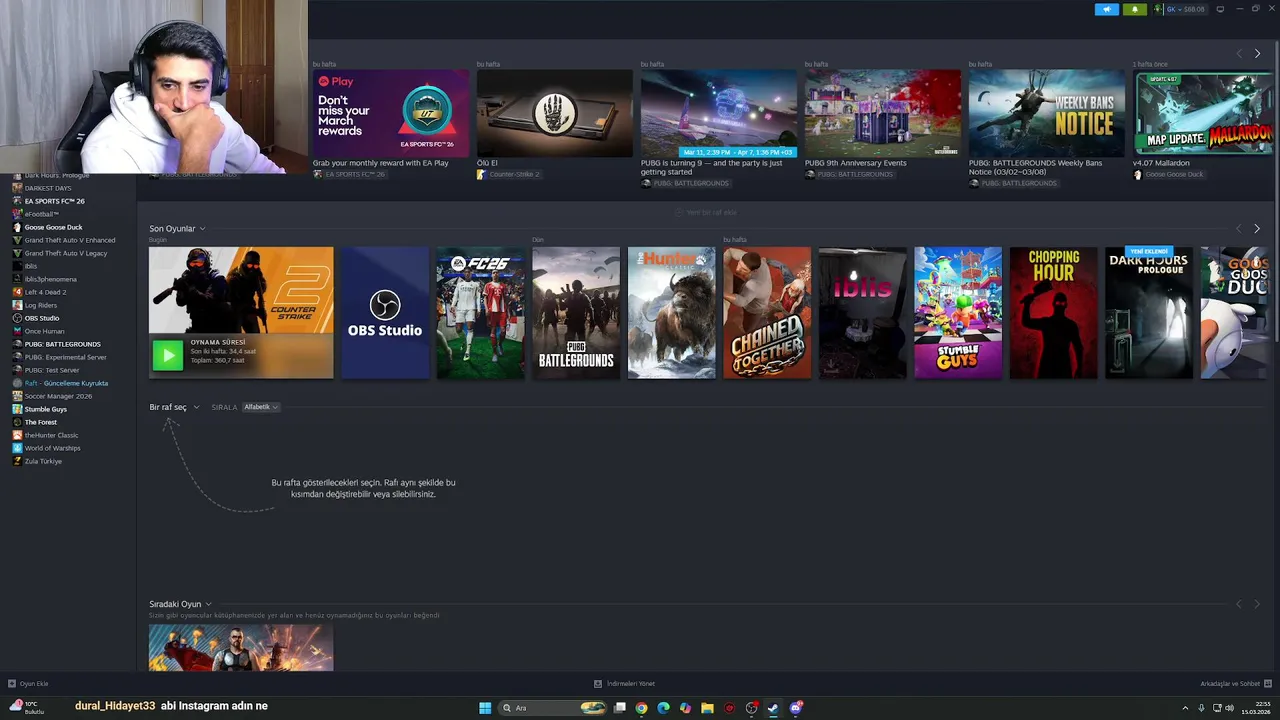Open 'PUBG: BATTLEGROUNDS Weekly Bans Notice' news
The height and width of the screenshot is (720, 1280).
pos(1047,112)
